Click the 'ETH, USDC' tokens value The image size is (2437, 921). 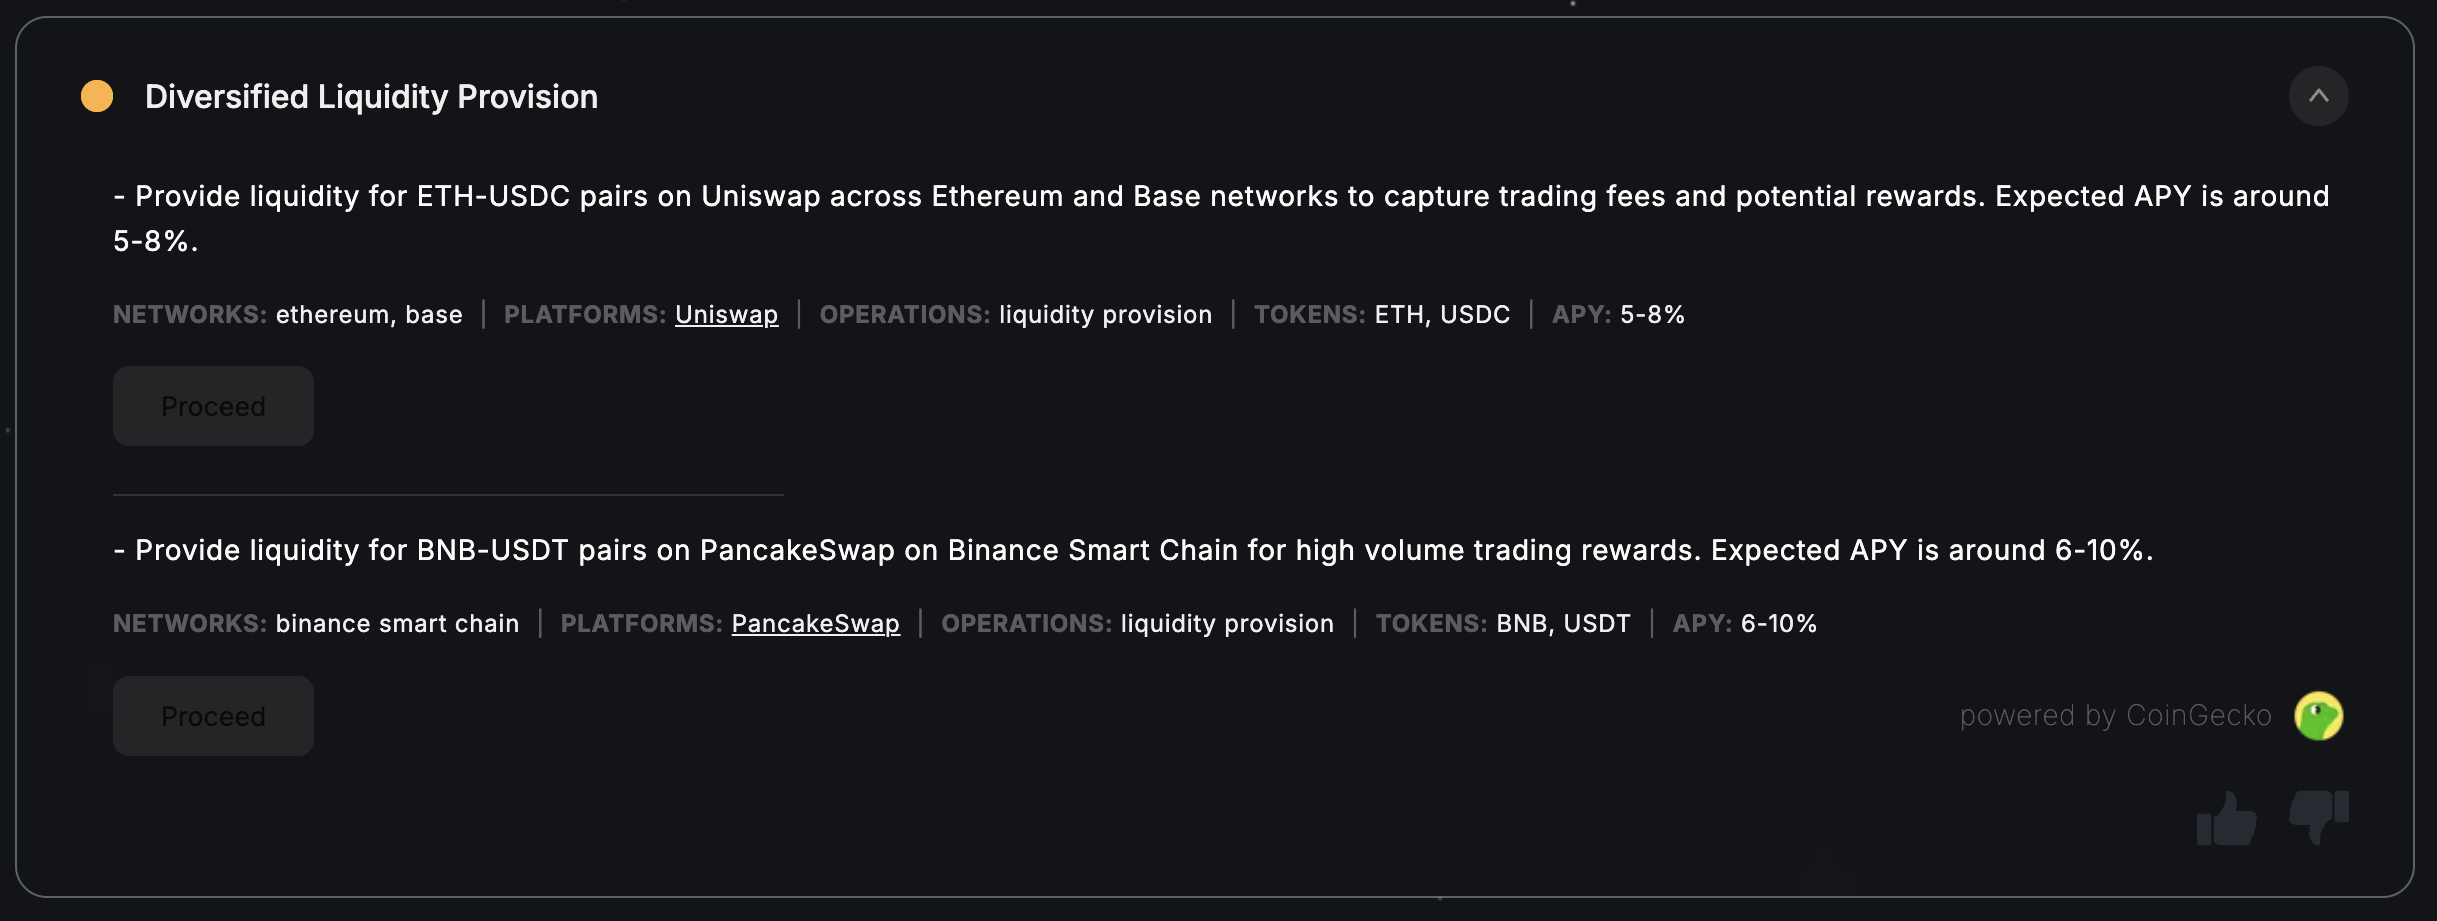coord(1442,314)
